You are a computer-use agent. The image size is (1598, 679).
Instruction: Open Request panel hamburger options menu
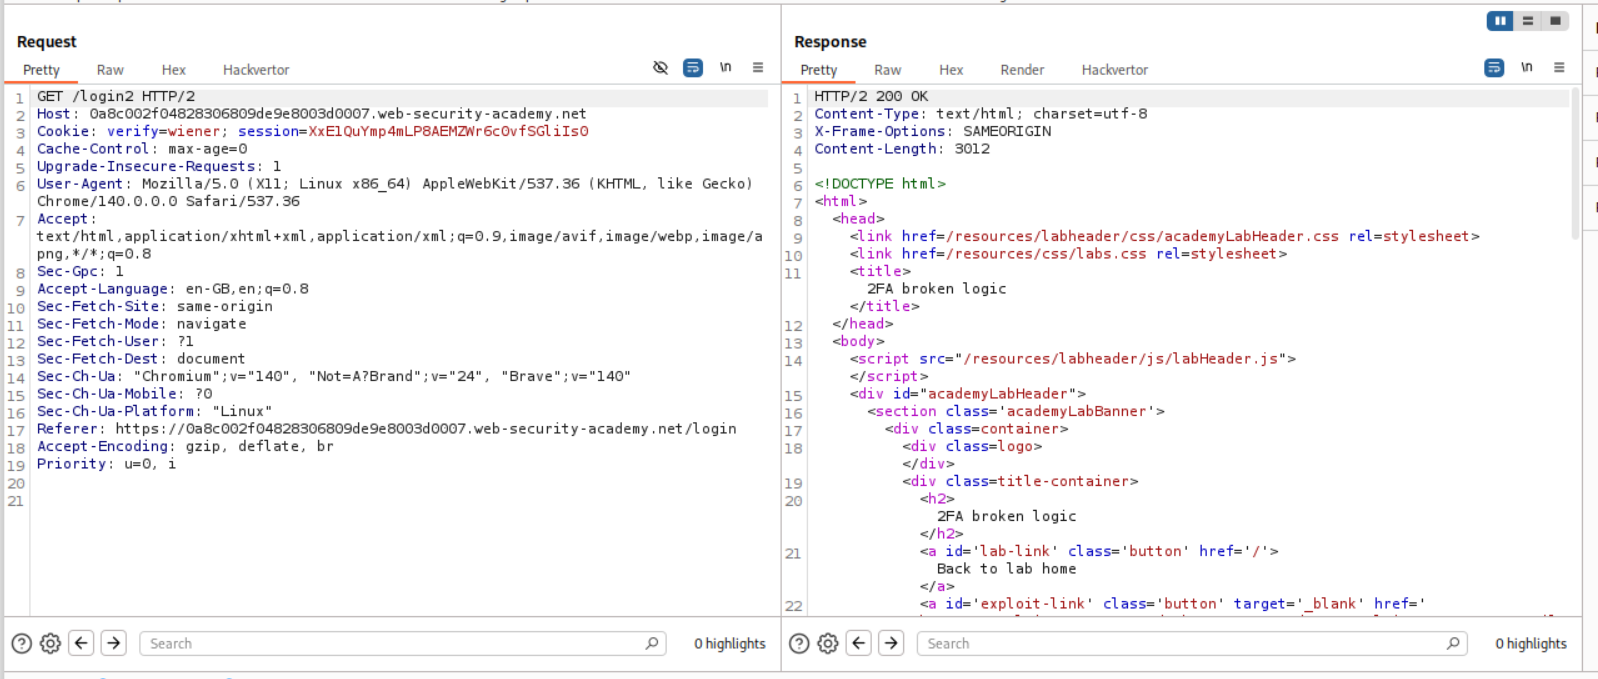tap(758, 68)
